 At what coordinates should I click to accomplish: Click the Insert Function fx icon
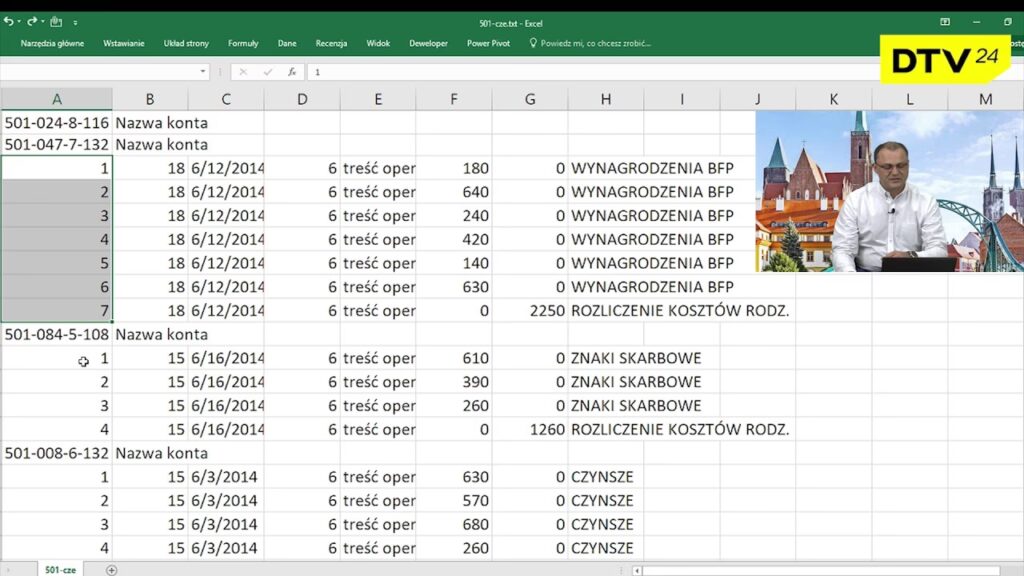(292, 72)
